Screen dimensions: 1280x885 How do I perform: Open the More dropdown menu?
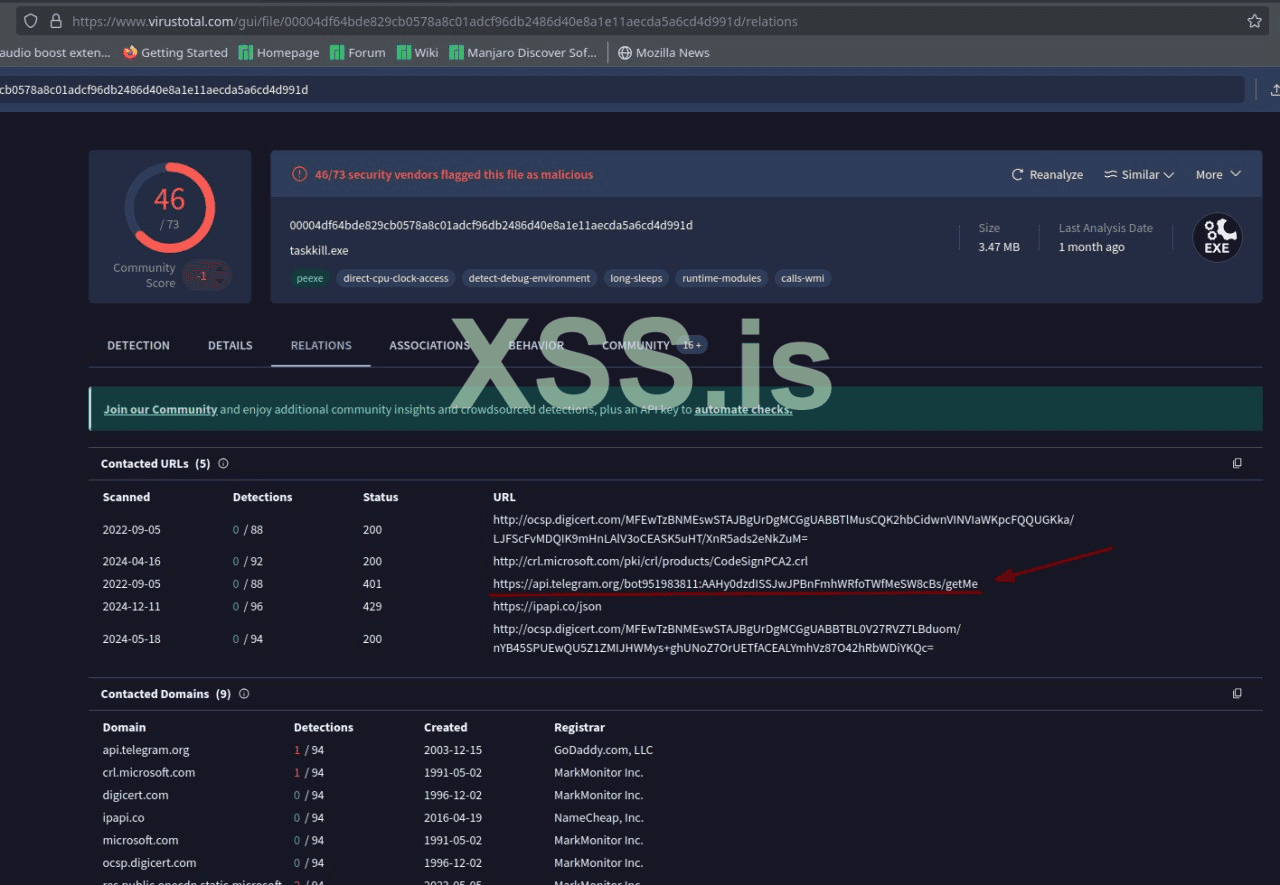pos(1218,175)
